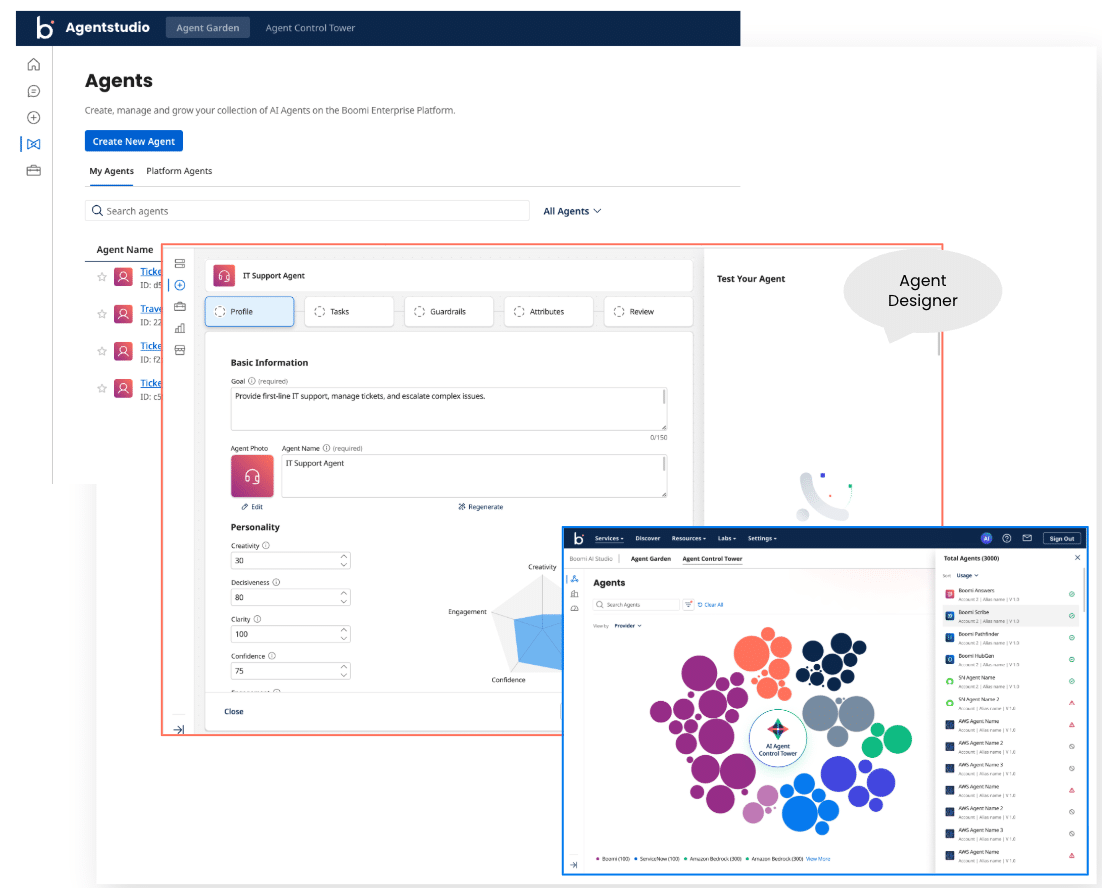Adjust the Decisiveness value stepper
This screenshot has width=1102, height=888.
tap(344, 597)
